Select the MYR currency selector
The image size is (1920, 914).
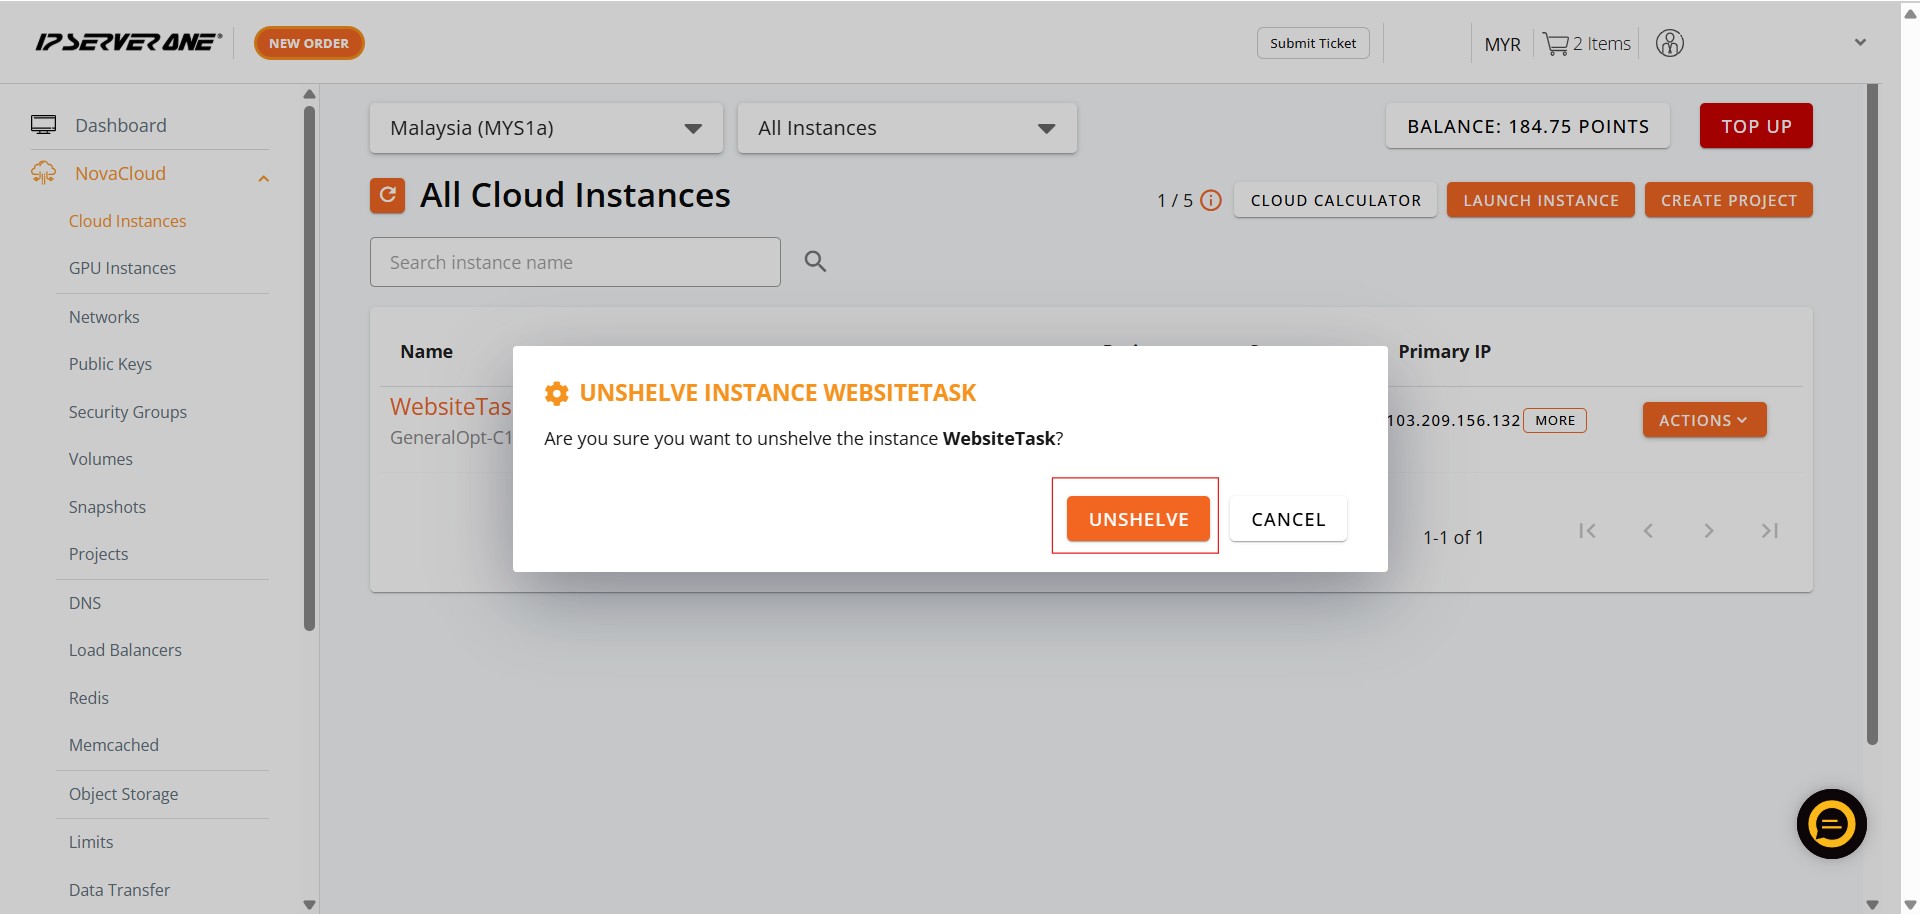1502,44
